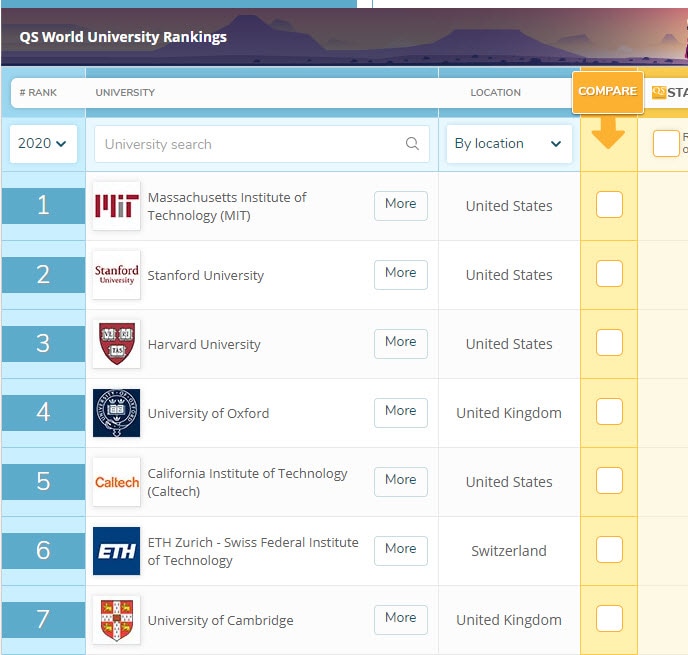
Task: Open More for ETH Zurich
Action: tap(400, 550)
